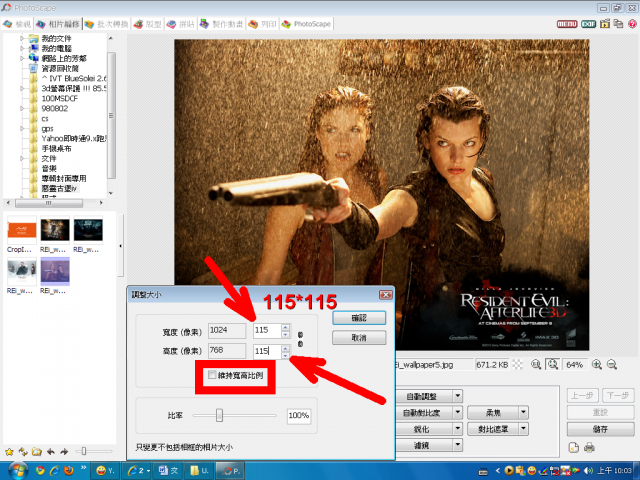640x480 pixels.
Task: Click the 1:1 actual size zoom icon
Action: (x=536, y=364)
